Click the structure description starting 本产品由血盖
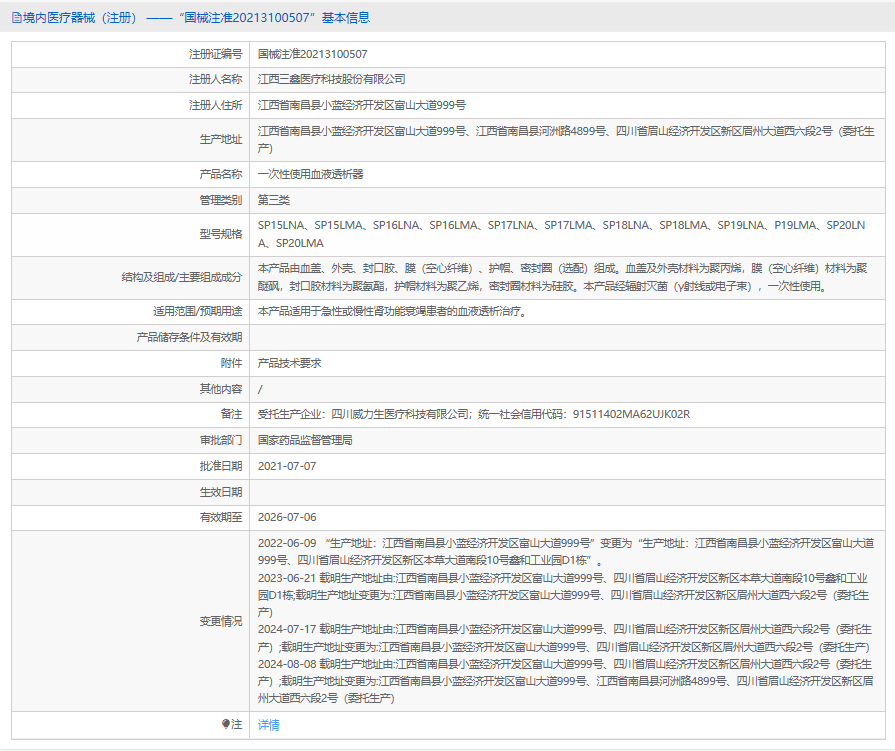The width and height of the screenshot is (895, 751). pos(562,277)
